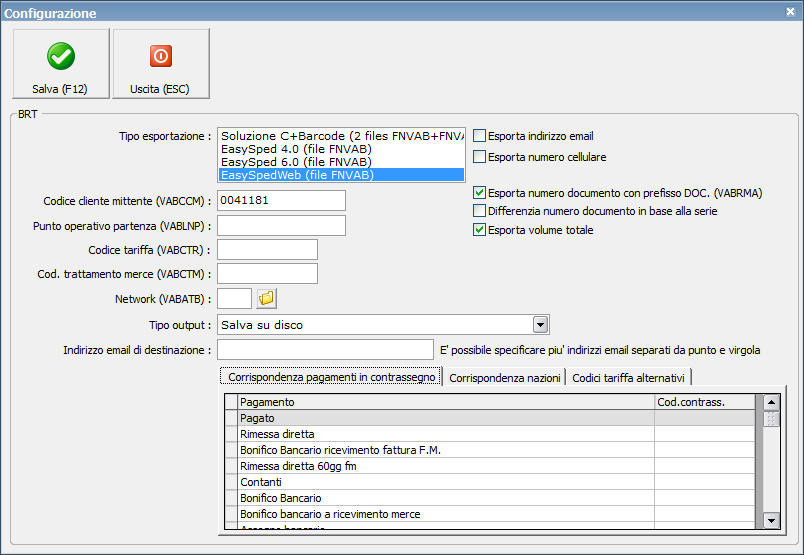The image size is (804, 555).
Task: Open the Network folder lookup icon
Action: coord(267,298)
